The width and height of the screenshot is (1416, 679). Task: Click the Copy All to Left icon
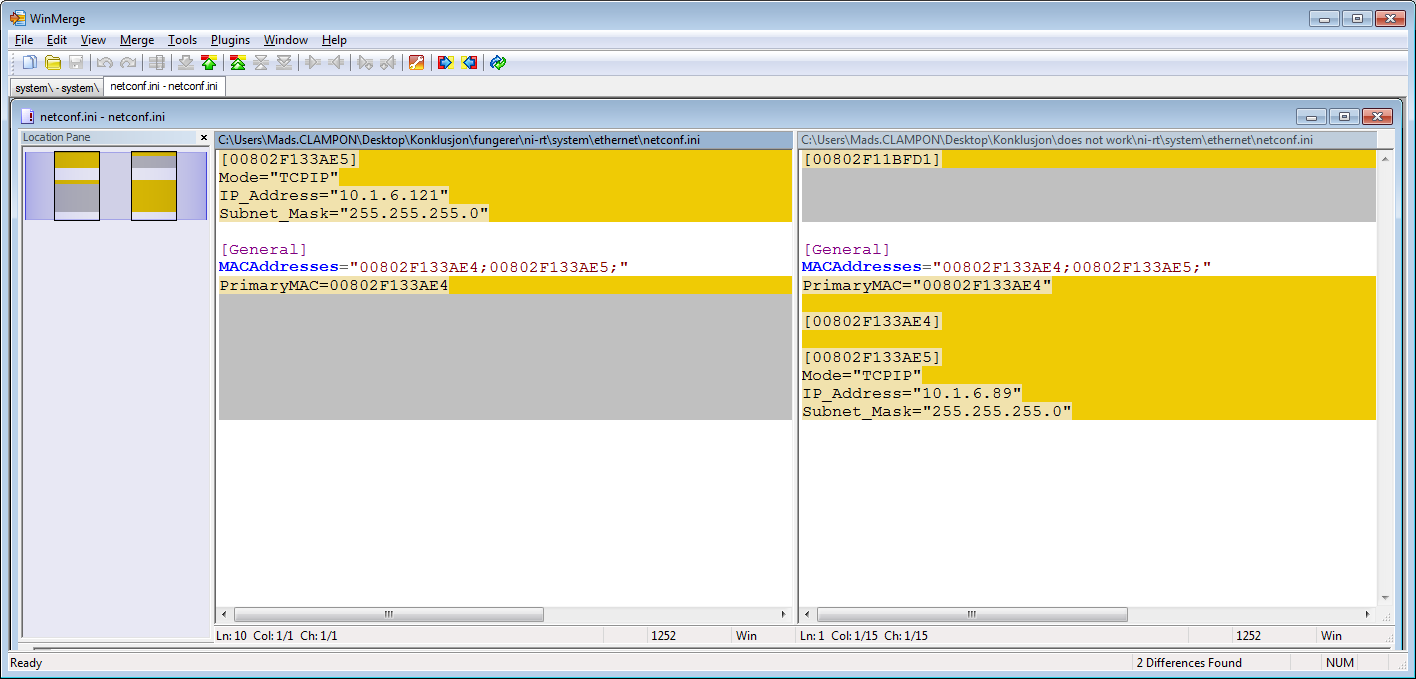click(x=469, y=62)
